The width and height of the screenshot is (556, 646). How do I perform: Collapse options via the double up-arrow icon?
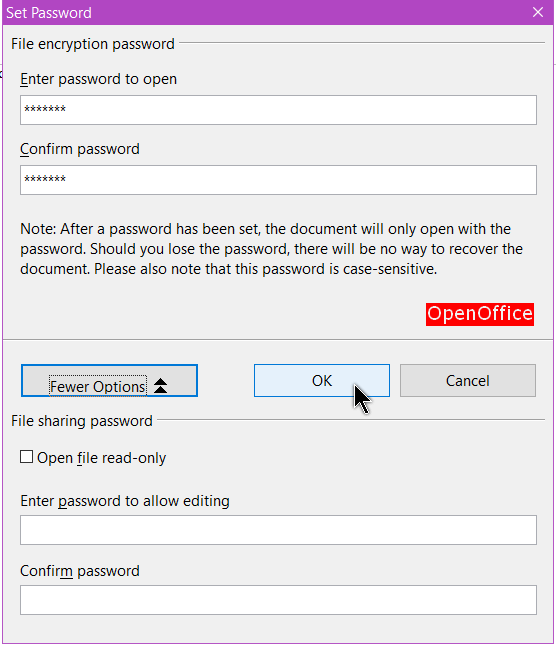click(x=160, y=386)
